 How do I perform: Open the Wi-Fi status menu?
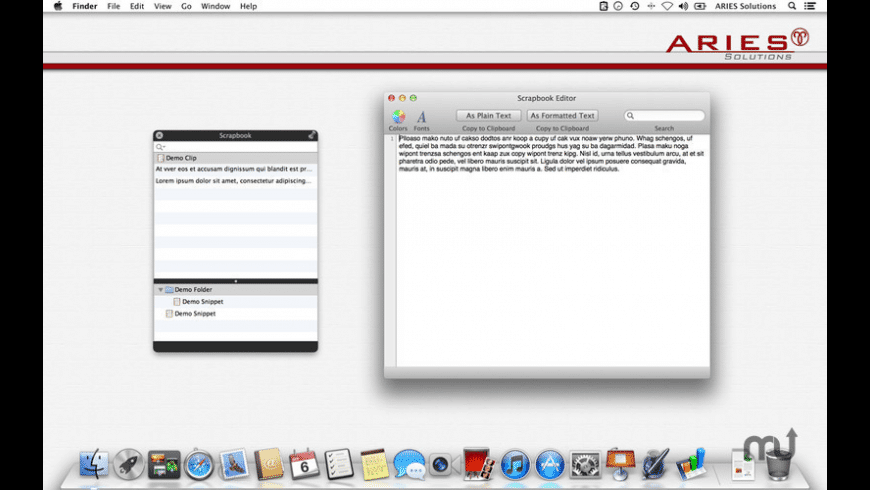tap(667, 6)
